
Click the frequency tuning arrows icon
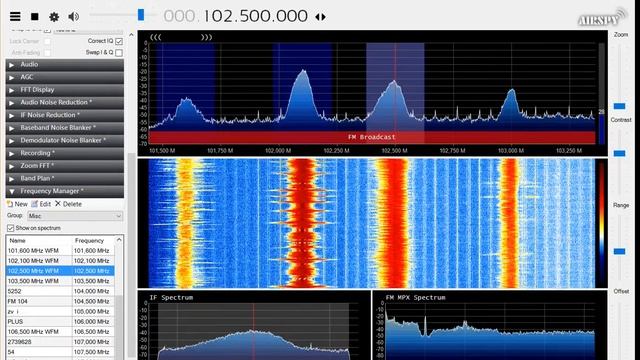coord(320,17)
